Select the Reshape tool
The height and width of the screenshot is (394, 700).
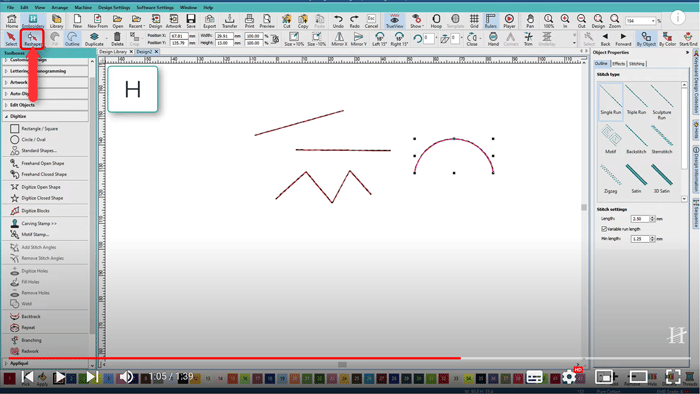click(32, 39)
